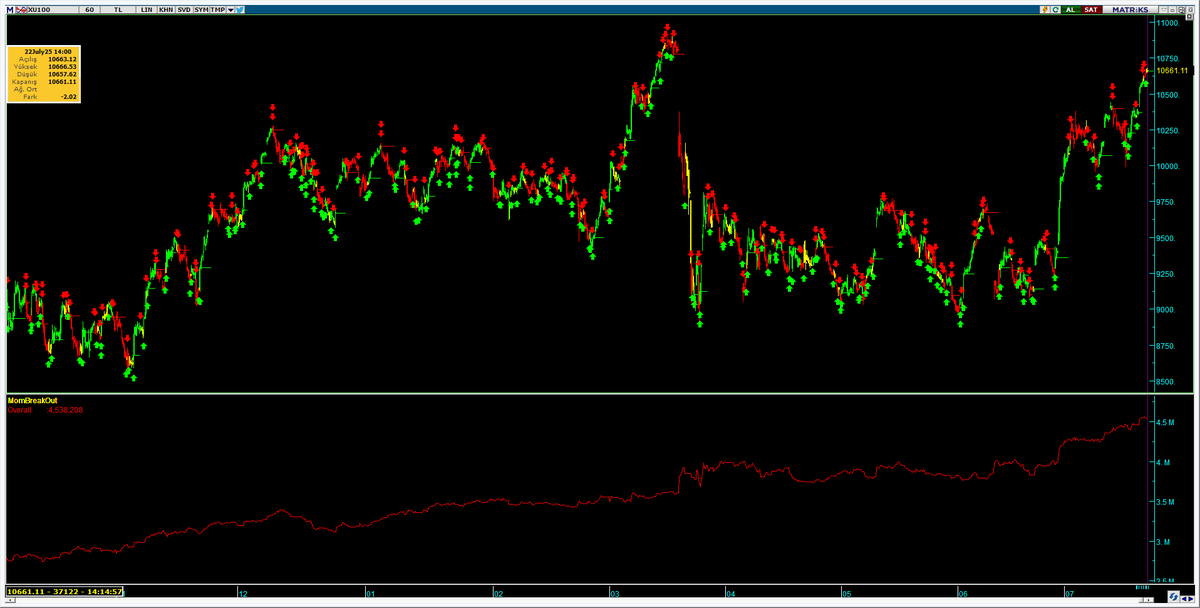1200x608 pixels.
Task: Click the small square icon above price axis
Action: pos(1189,16)
